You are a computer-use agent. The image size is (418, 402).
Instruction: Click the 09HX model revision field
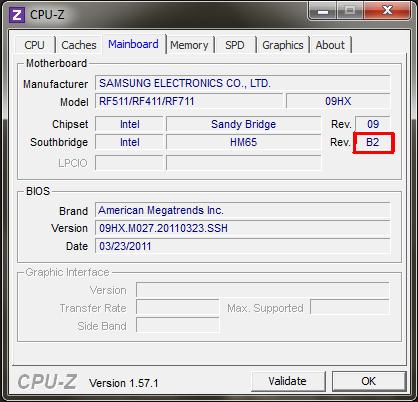(338, 101)
